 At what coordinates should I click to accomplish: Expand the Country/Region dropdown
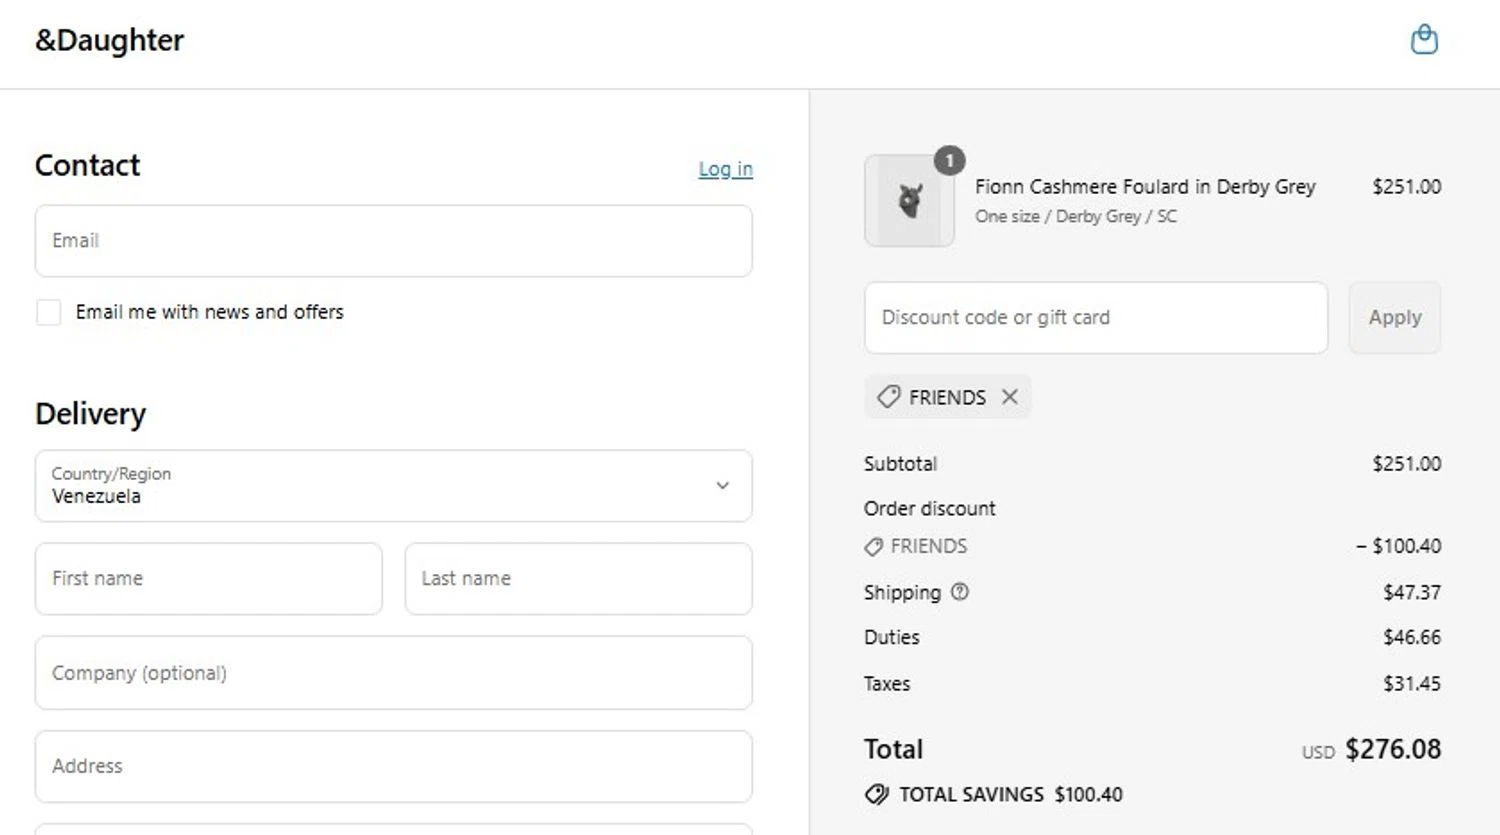point(393,486)
